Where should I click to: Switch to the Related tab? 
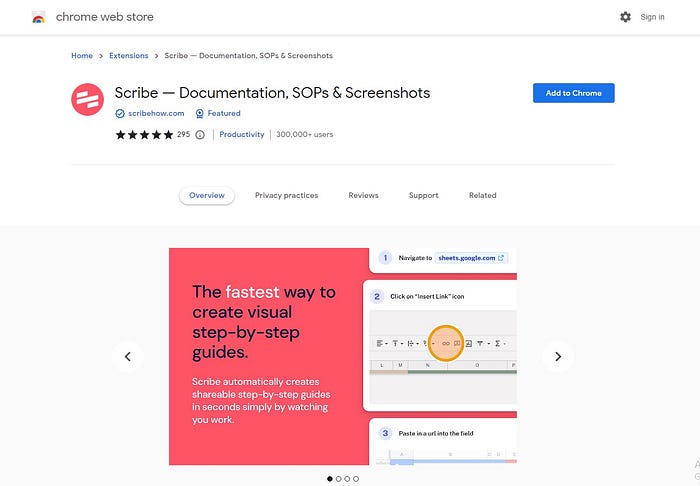click(x=483, y=195)
